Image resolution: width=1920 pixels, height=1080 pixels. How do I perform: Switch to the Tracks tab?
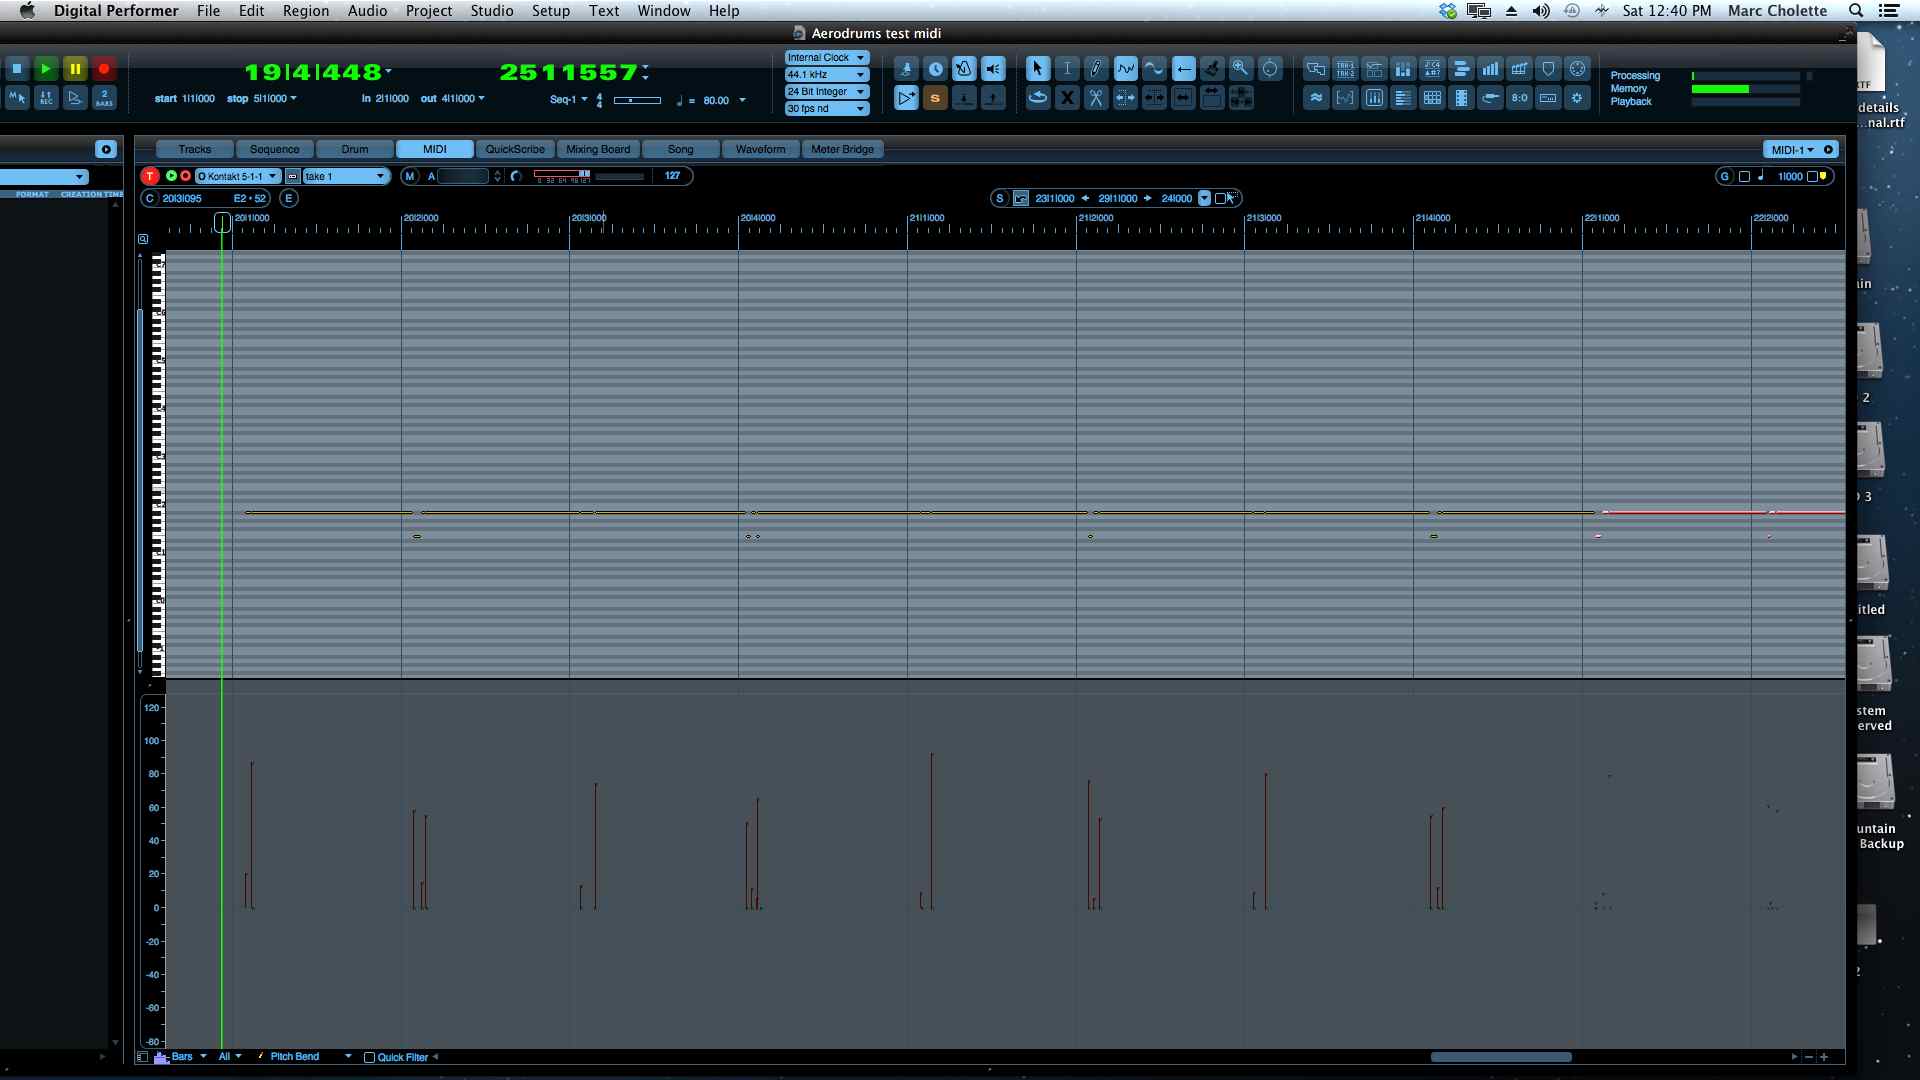point(195,149)
